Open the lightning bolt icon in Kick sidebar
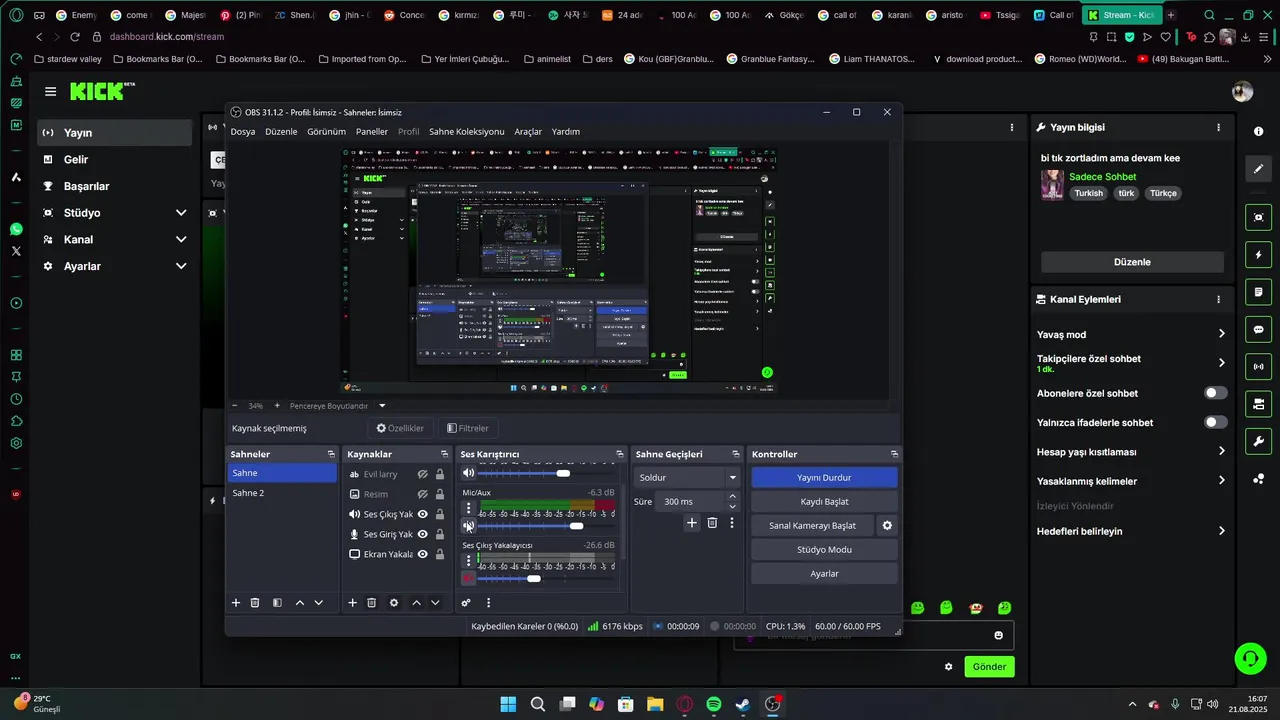 click(x=1258, y=255)
